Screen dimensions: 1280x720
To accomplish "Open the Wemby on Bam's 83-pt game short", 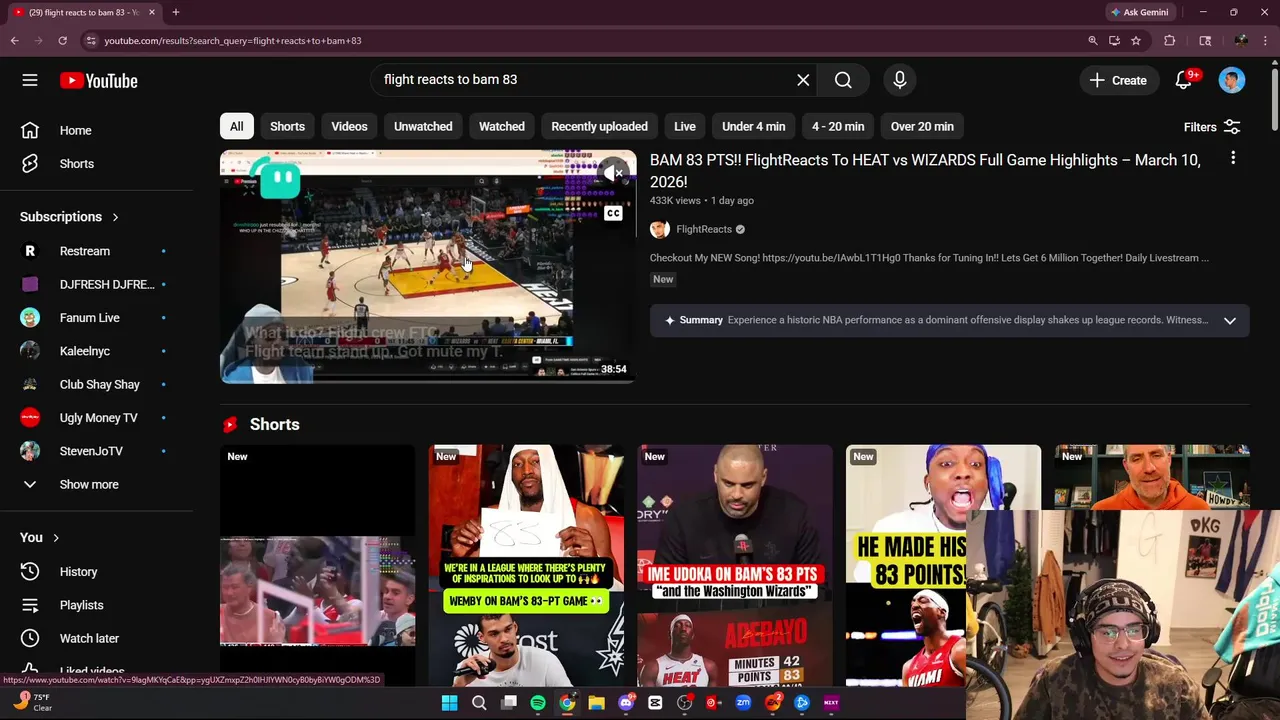I will pyautogui.click(x=526, y=565).
